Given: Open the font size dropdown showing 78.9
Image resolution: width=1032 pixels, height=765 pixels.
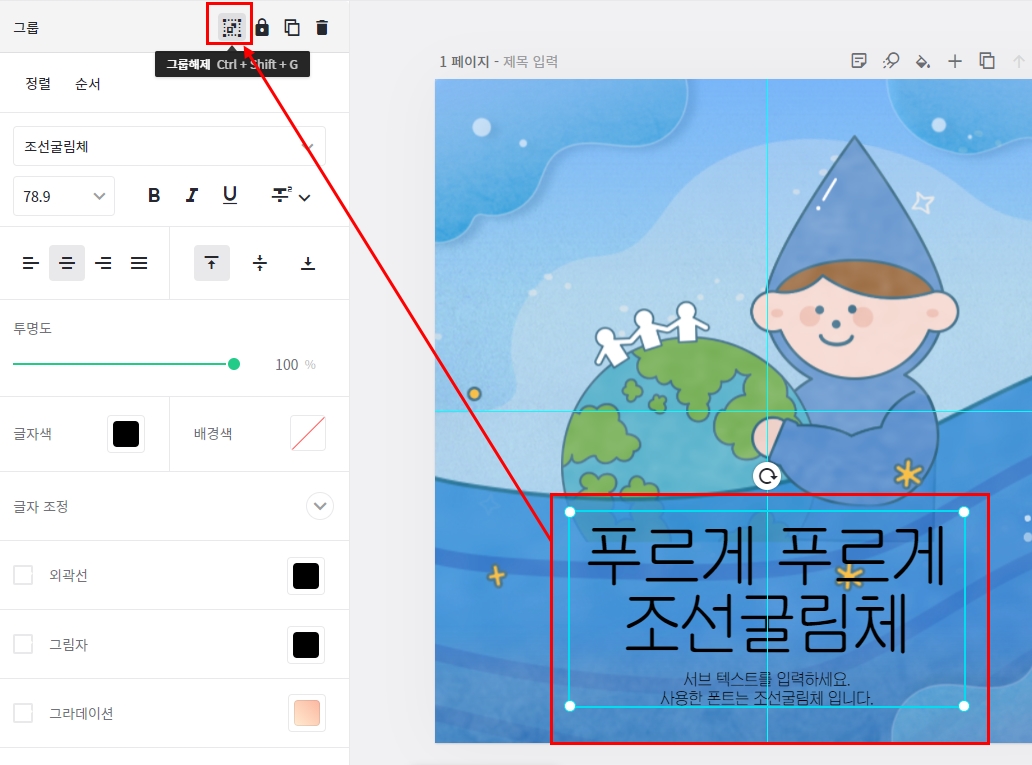Looking at the screenshot, I should 63,196.
